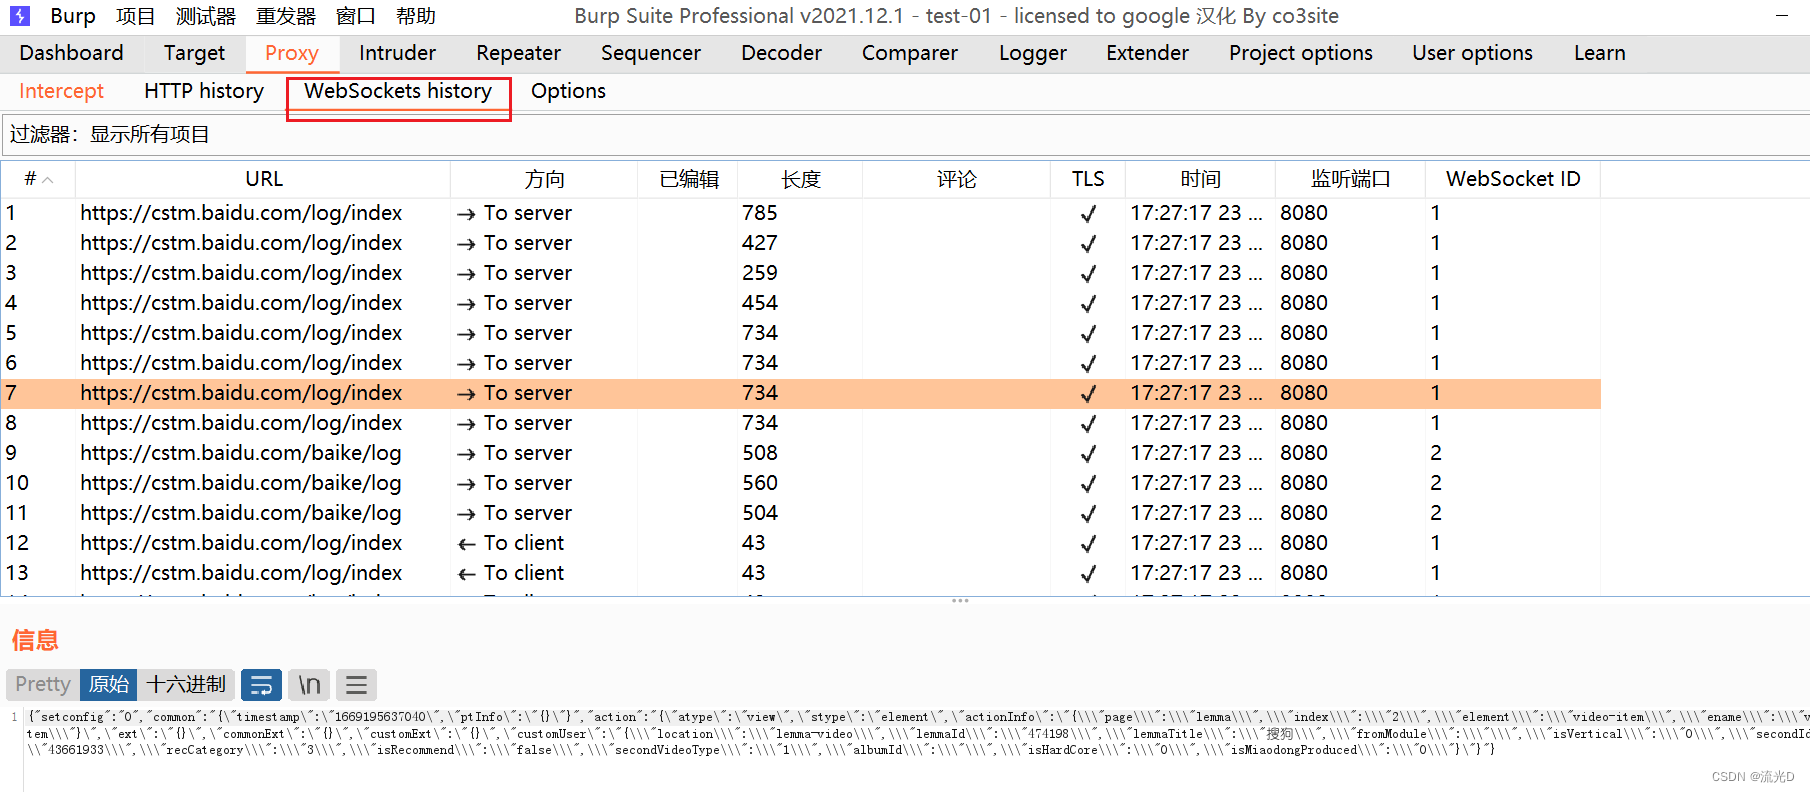Sort by the 评论 column header
This screenshot has width=1810, height=792.
coord(957,179)
